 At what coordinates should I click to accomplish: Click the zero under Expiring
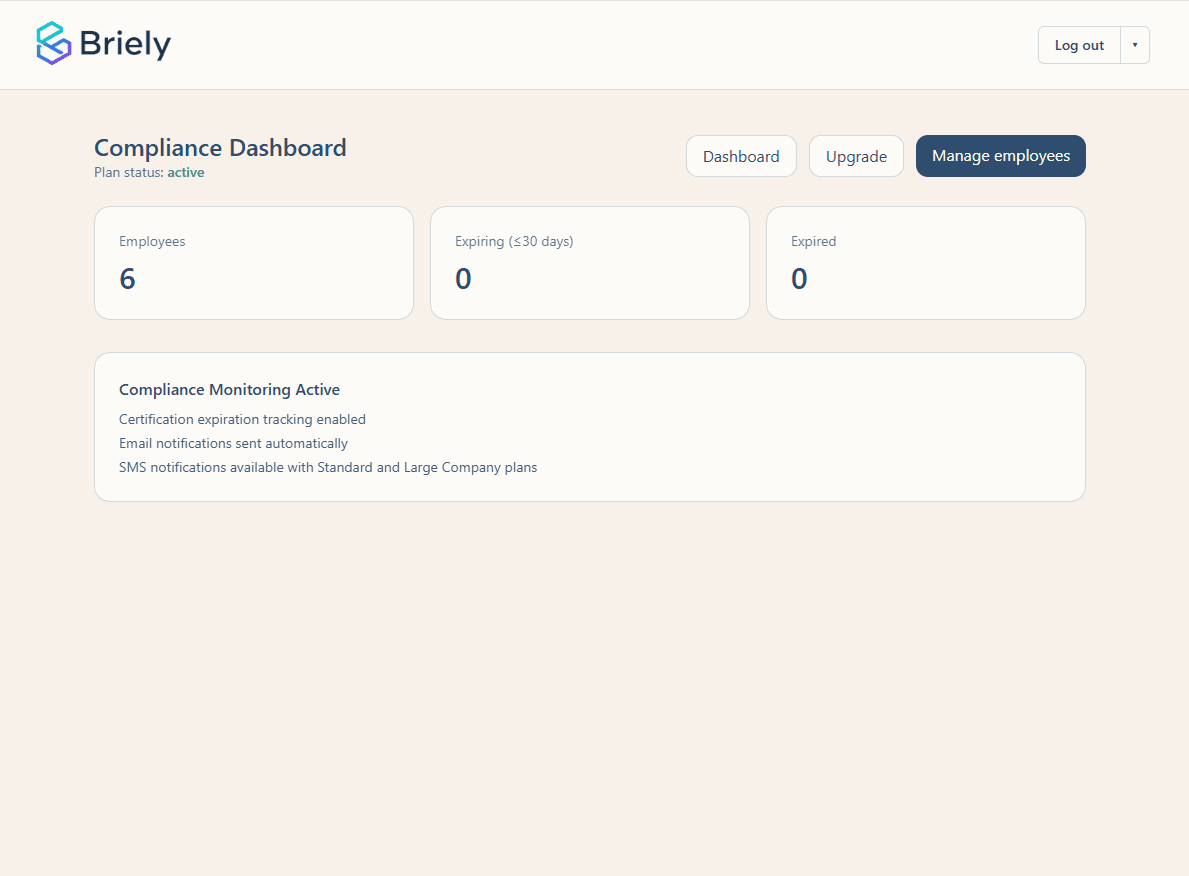pyautogui.click(x=463, y=278)
